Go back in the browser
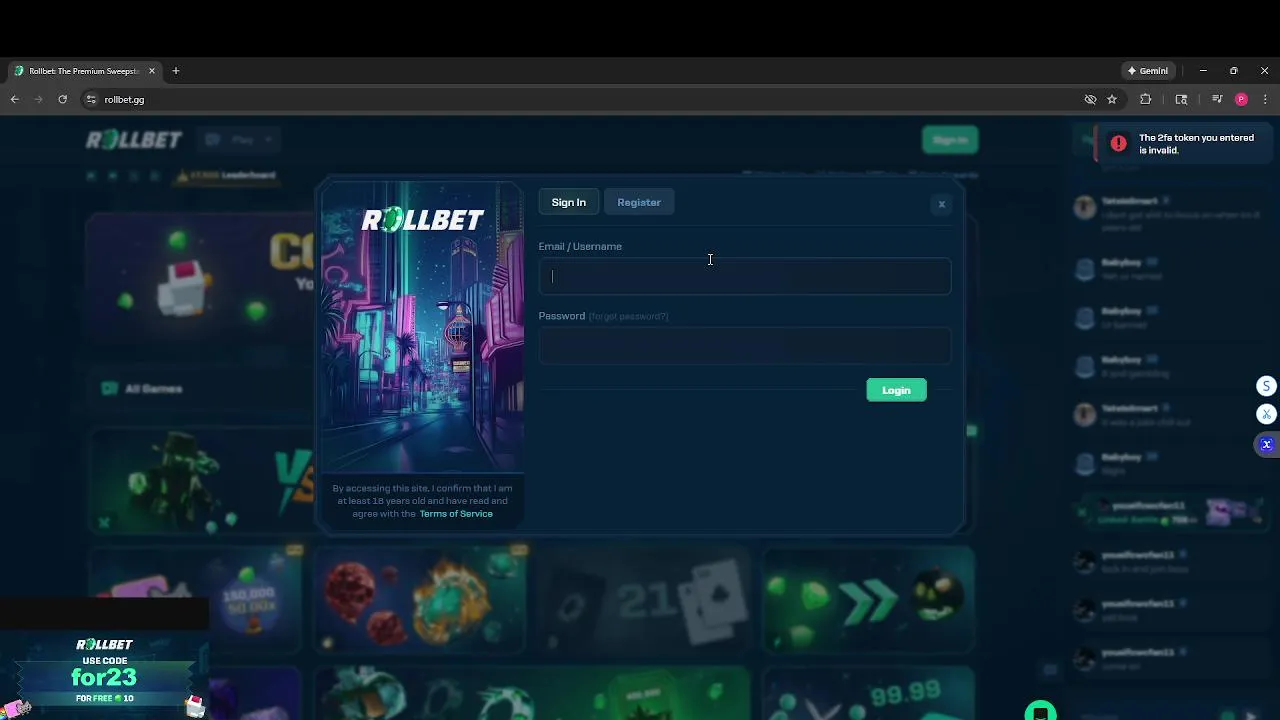This screenshot has width=1280, height=720. pyautogui.click(x=15, y=99)
